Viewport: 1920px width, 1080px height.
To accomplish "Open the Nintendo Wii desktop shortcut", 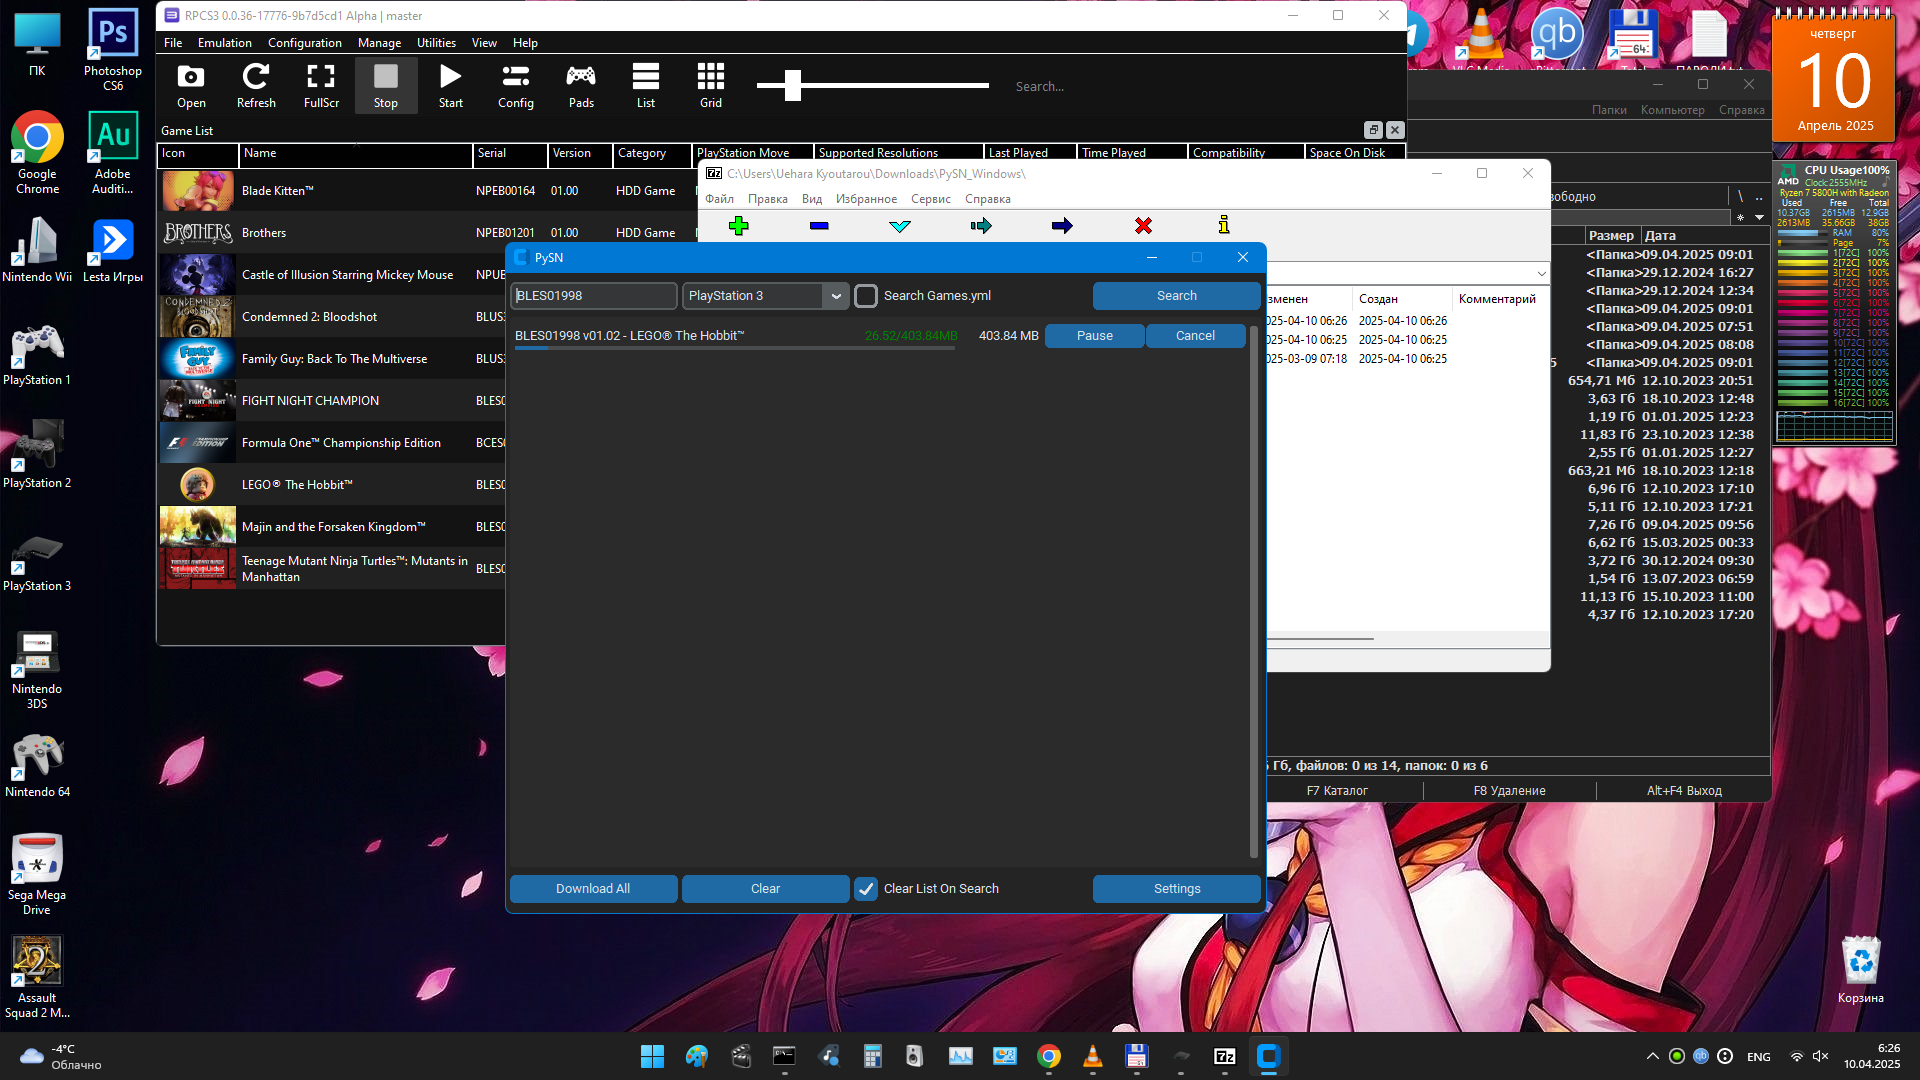I will 37,250.
